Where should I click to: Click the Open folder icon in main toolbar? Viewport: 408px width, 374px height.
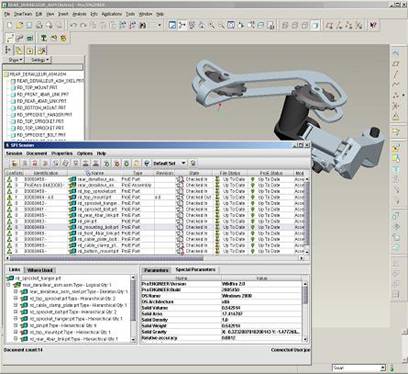pyautogui.click(x=19, y=25)
